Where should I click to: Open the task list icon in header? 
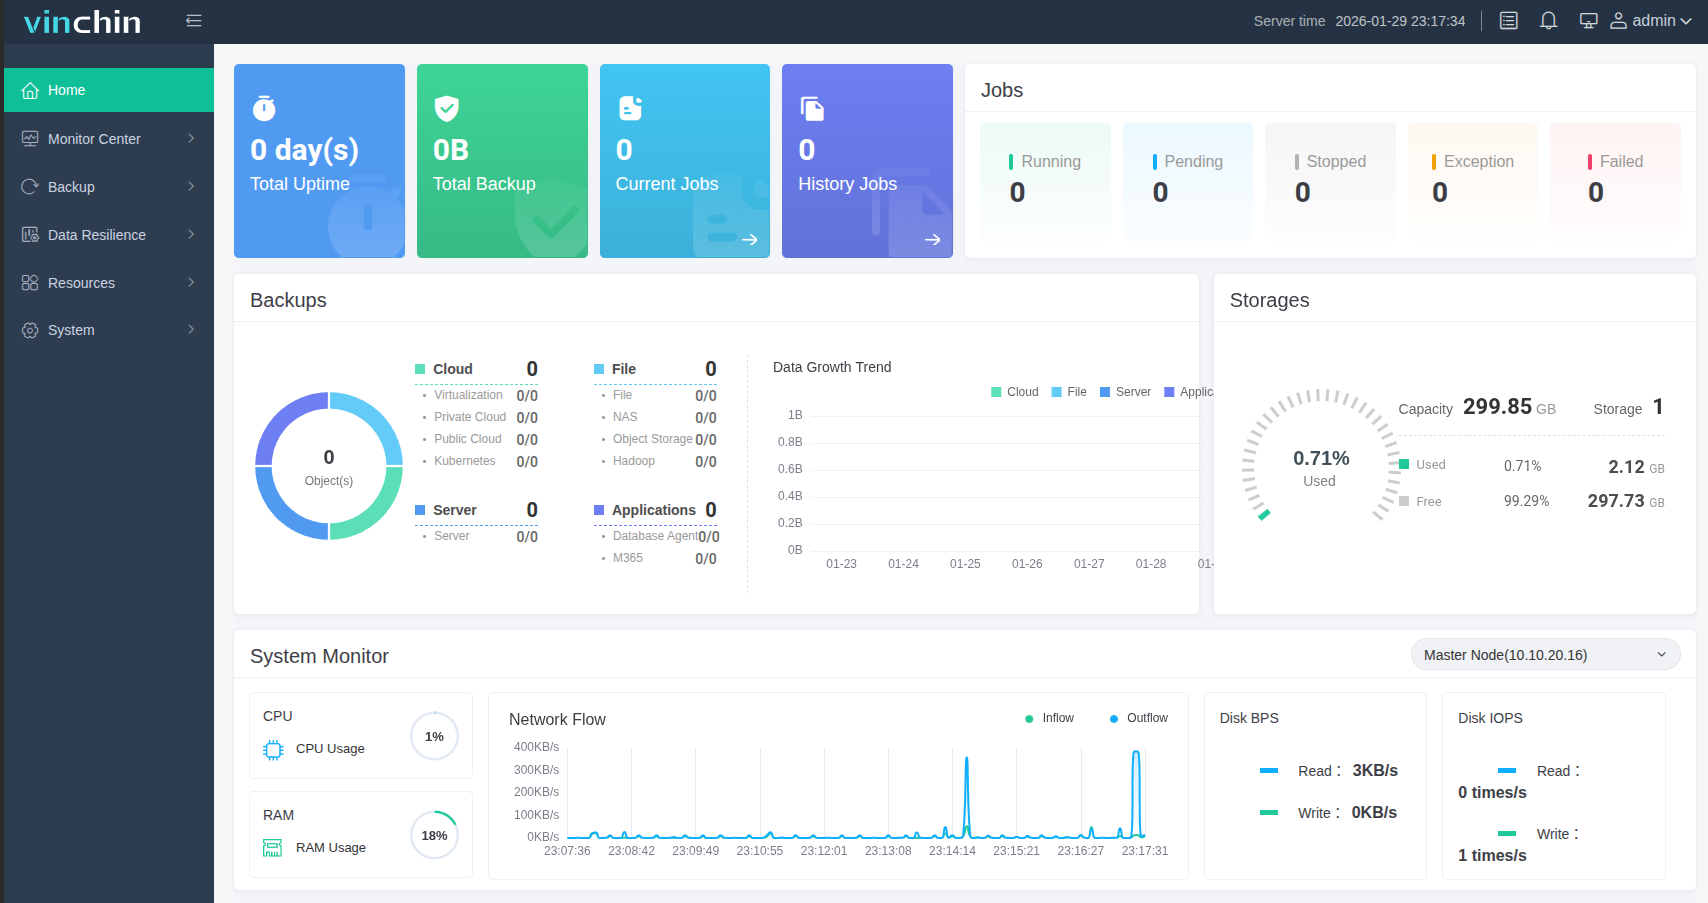[1509, 21]
